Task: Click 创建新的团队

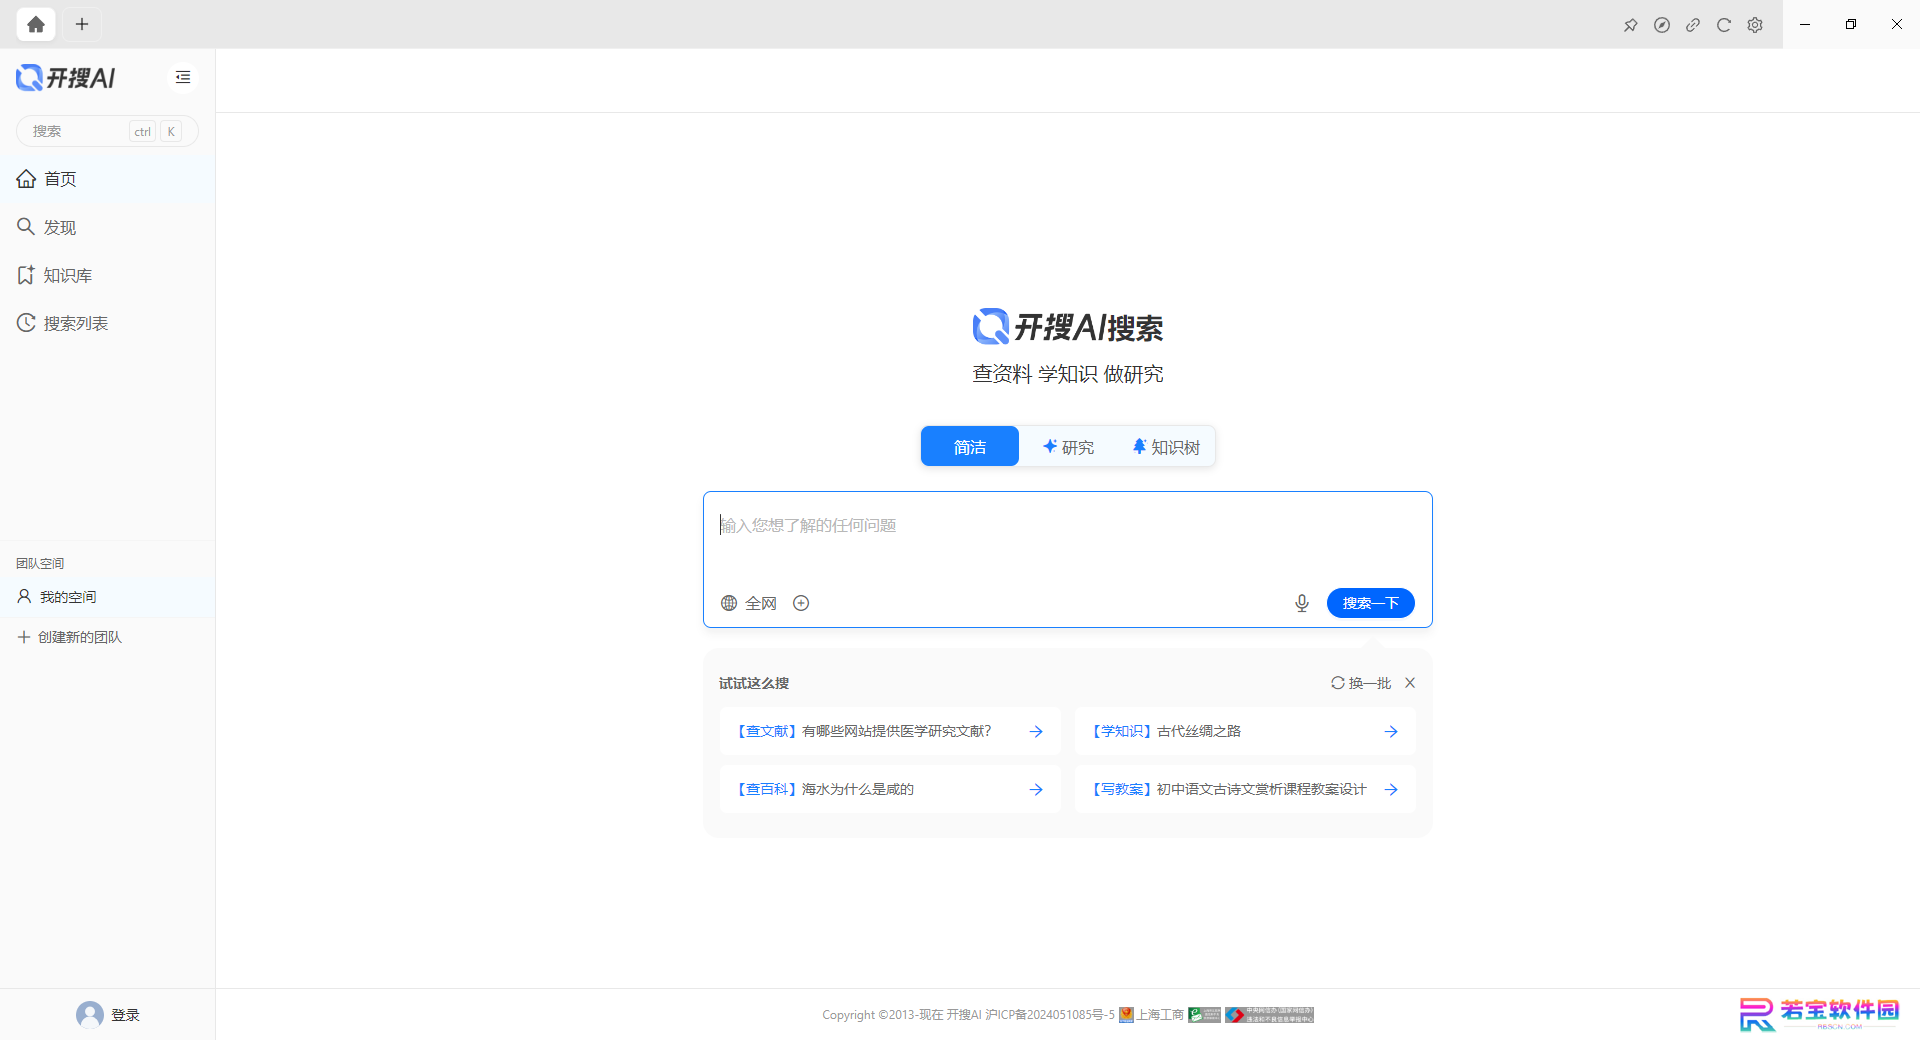Action: 70,637
